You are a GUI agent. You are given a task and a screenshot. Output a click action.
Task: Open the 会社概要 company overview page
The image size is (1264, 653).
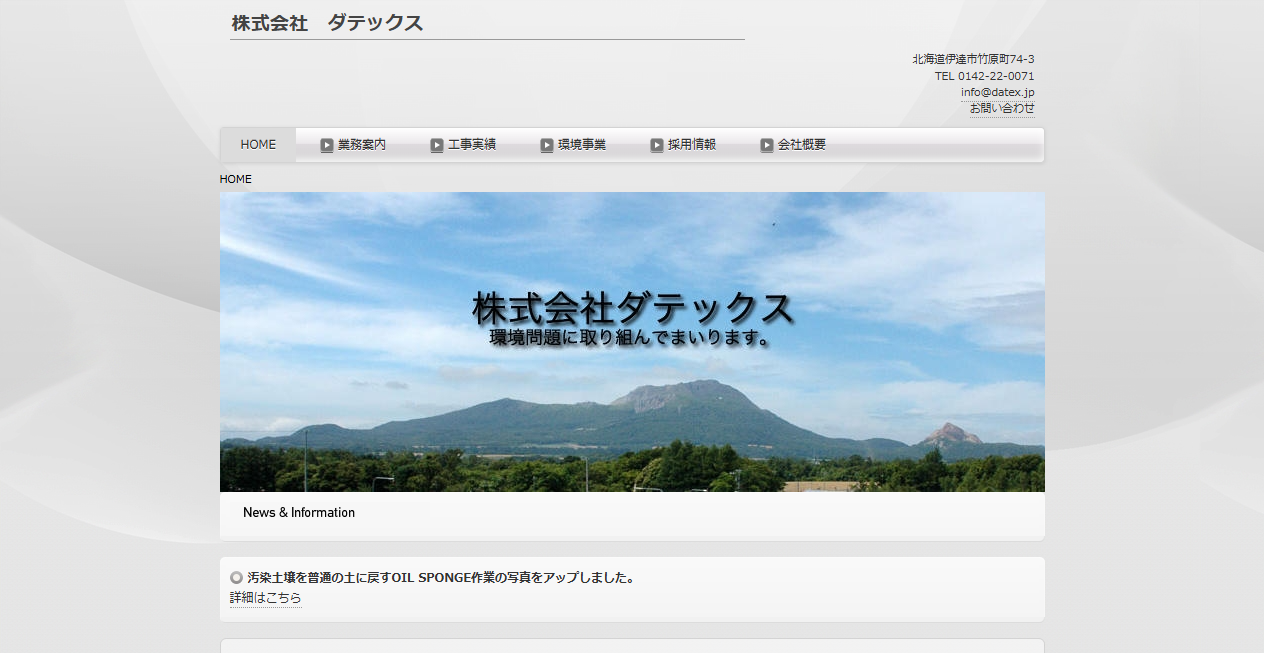tap(800, 145)
